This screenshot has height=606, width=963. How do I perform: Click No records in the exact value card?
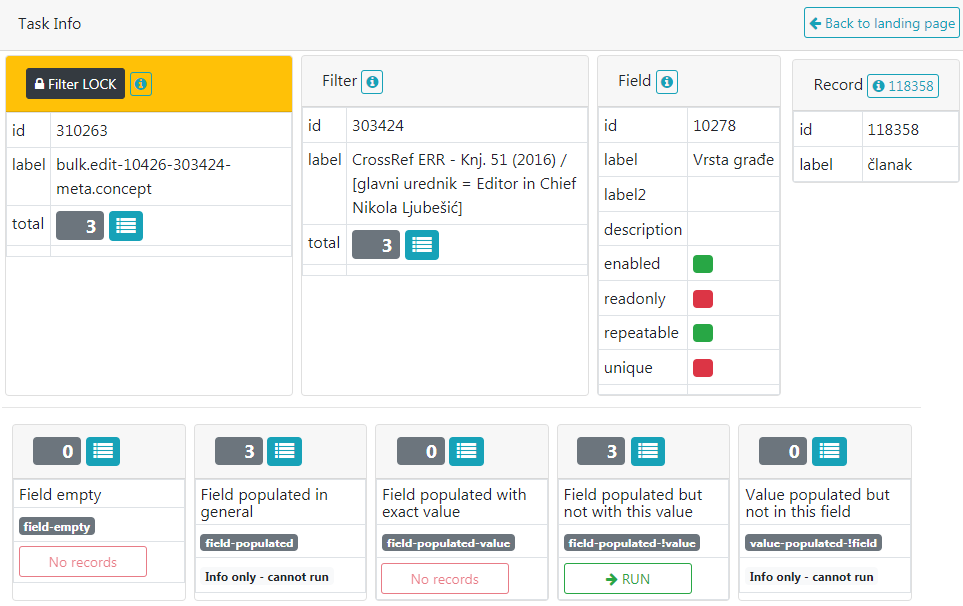click(x=444, y=578)
